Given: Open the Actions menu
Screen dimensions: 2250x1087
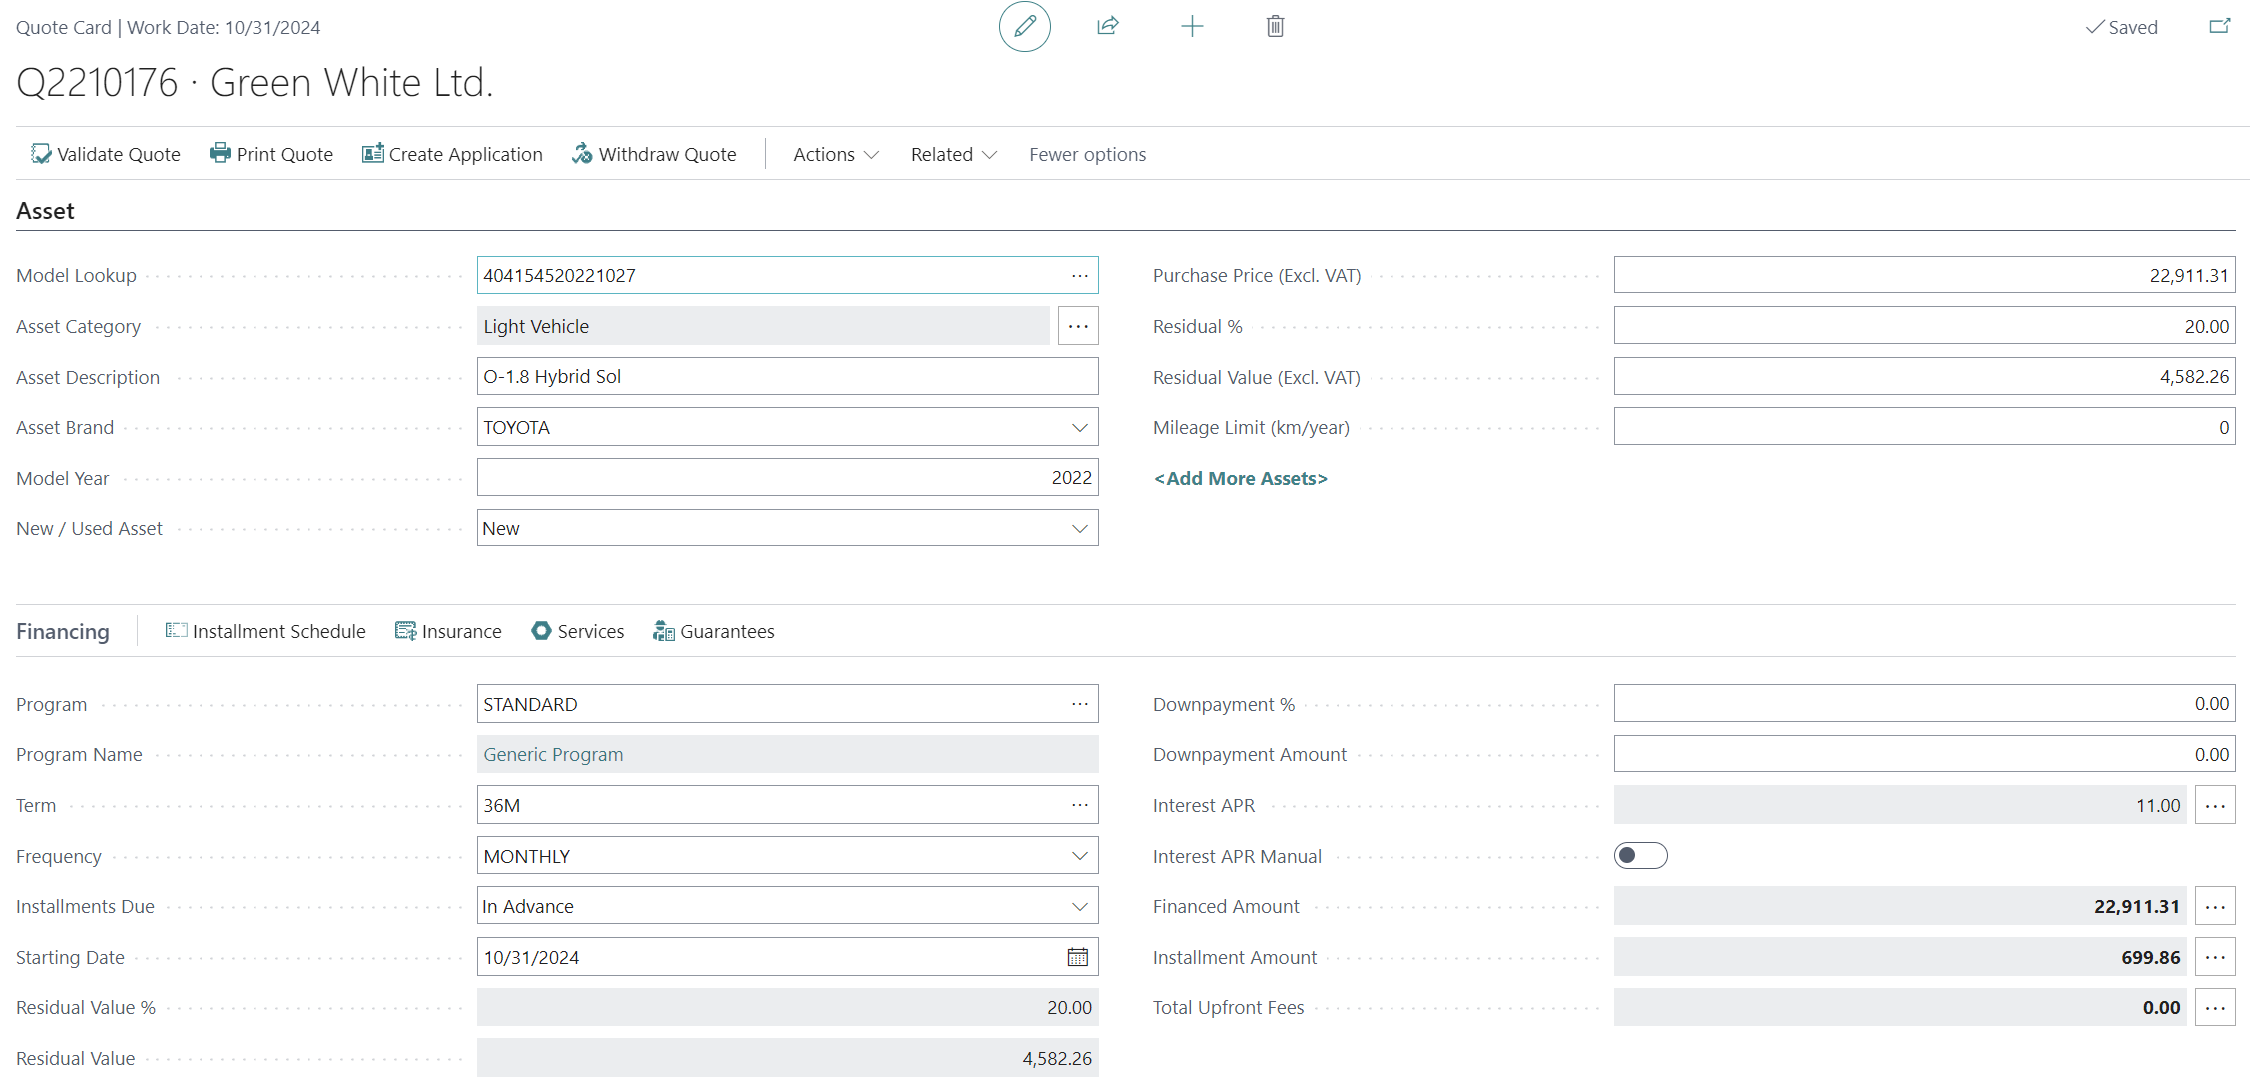Looking at the screenshot, I should 836,154.
